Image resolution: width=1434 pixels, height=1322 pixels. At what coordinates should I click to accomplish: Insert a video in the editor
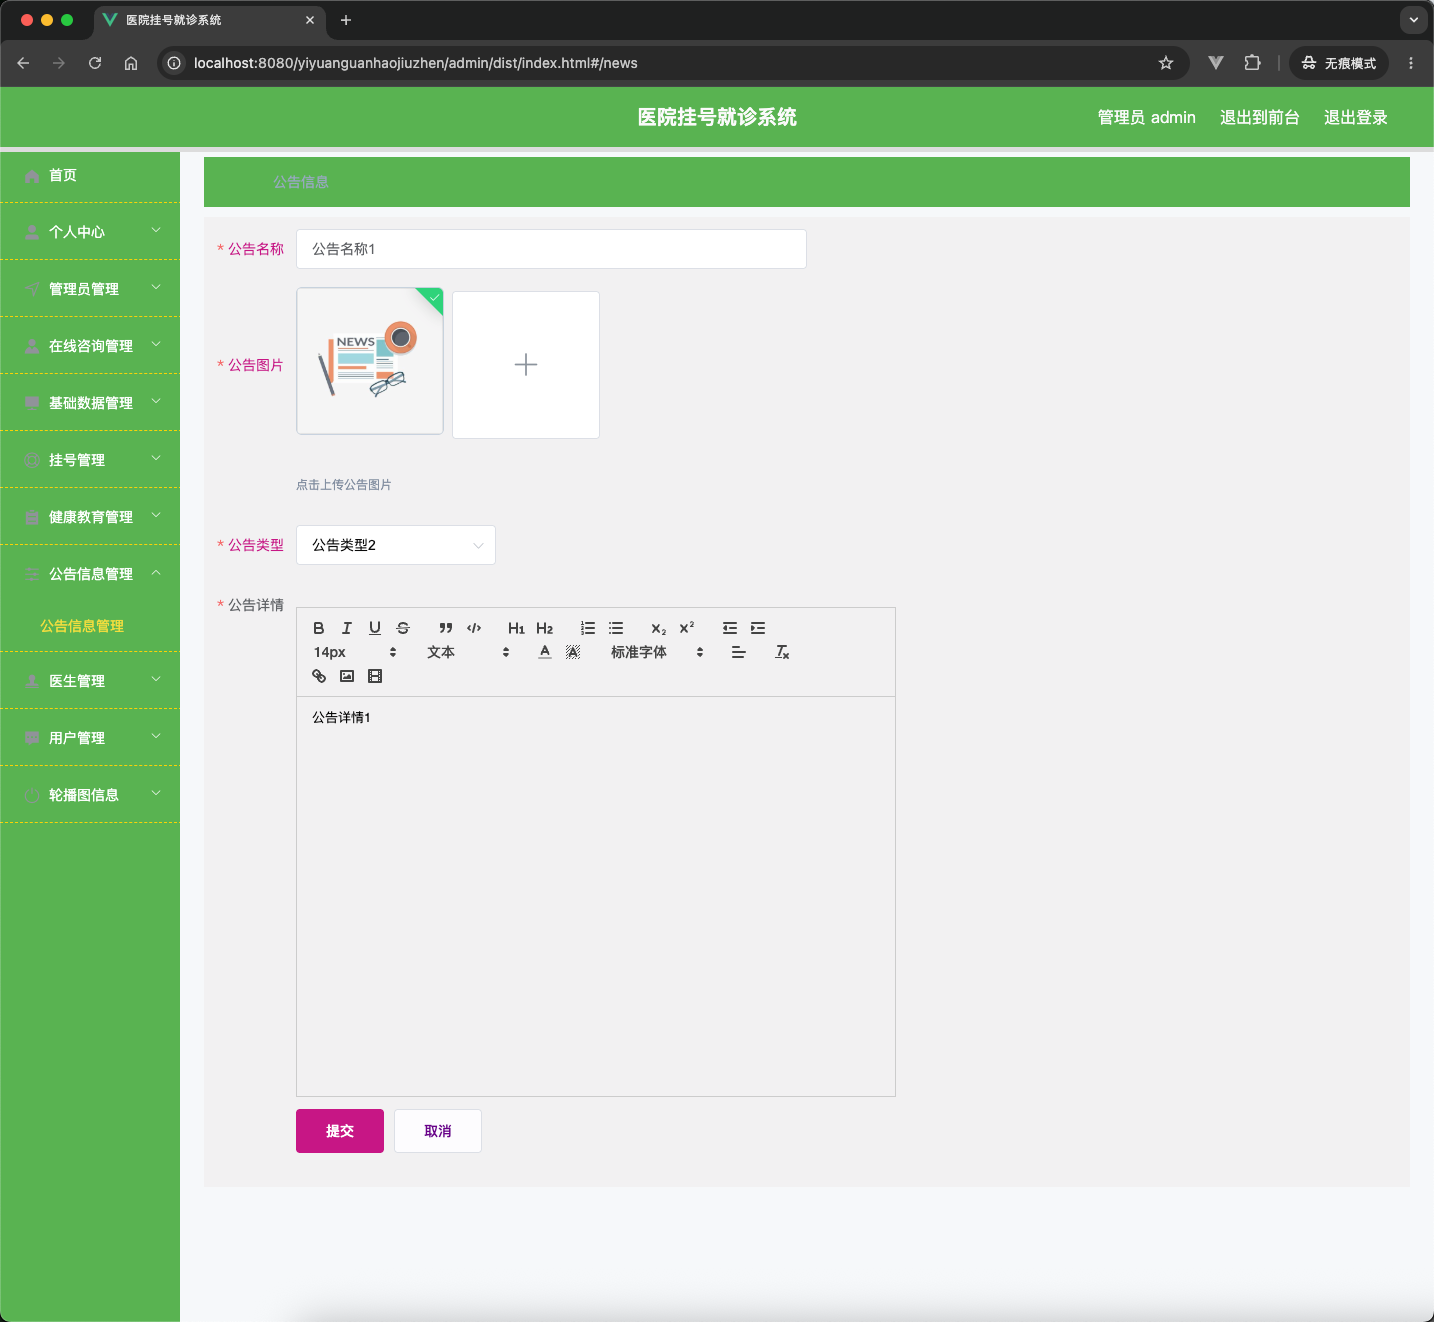click(375, 676)
